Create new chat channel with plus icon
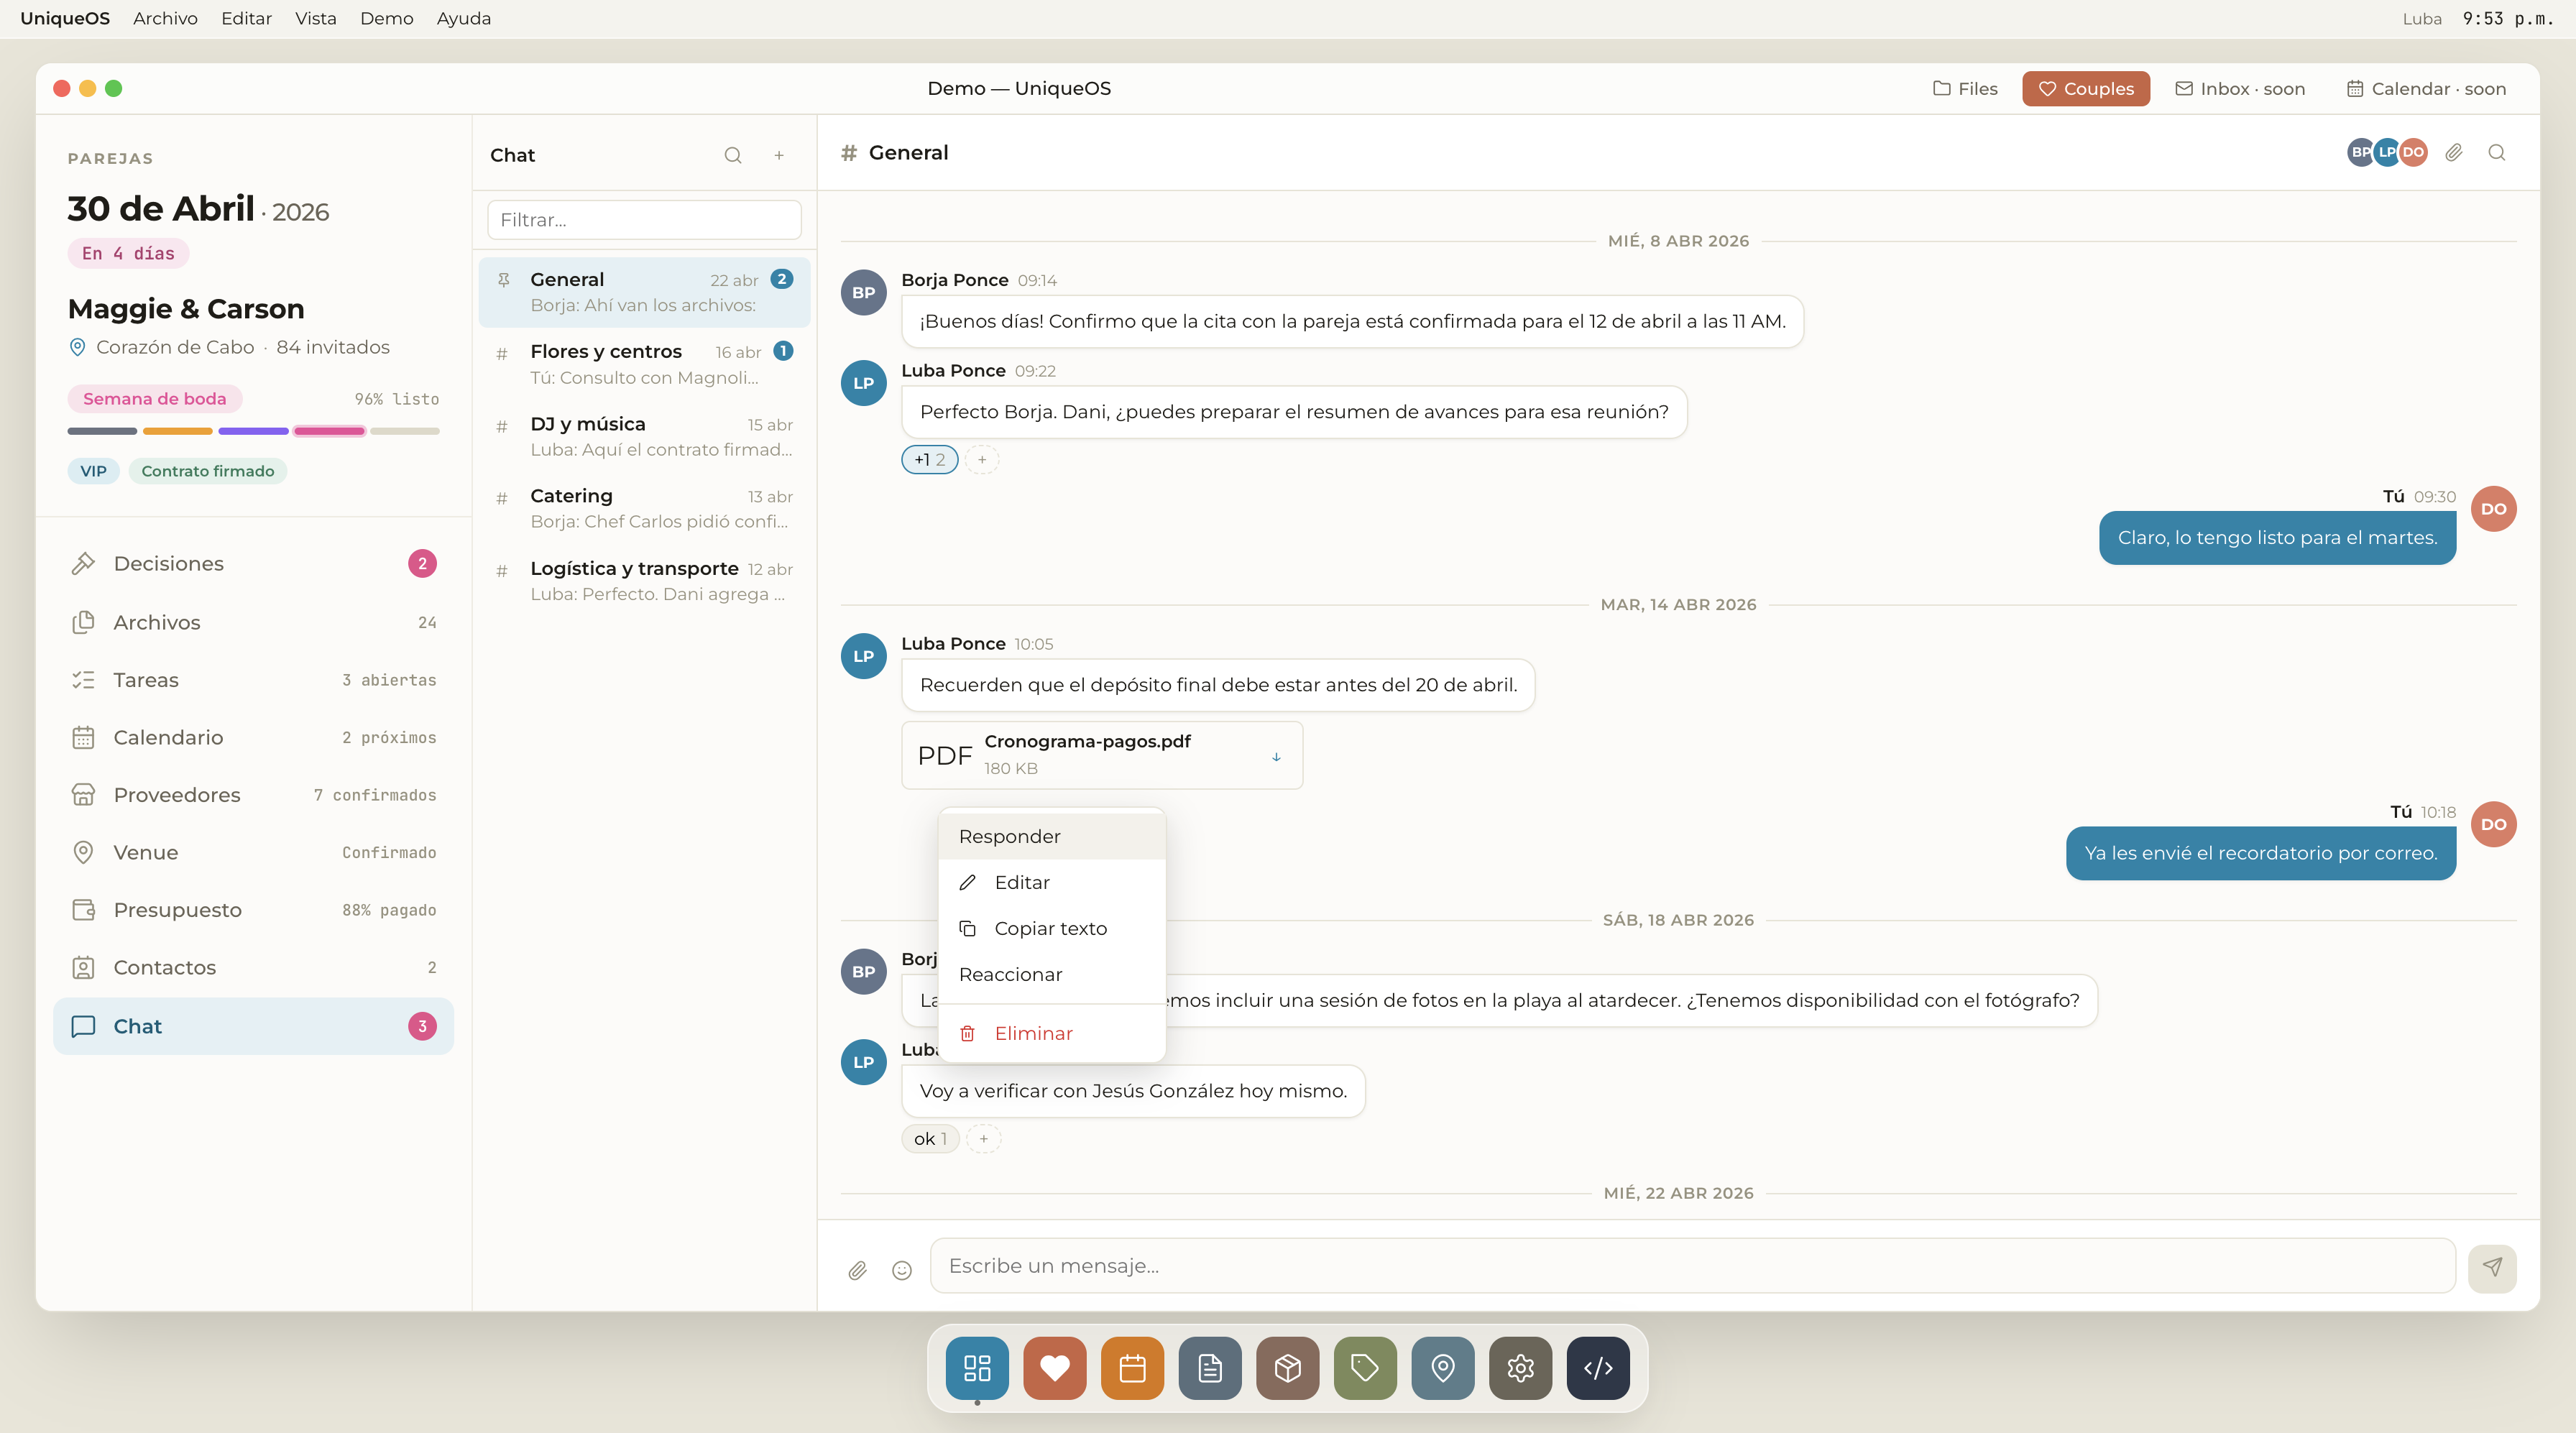This screenshot has height=1433, width=2576. pos(779,155)
